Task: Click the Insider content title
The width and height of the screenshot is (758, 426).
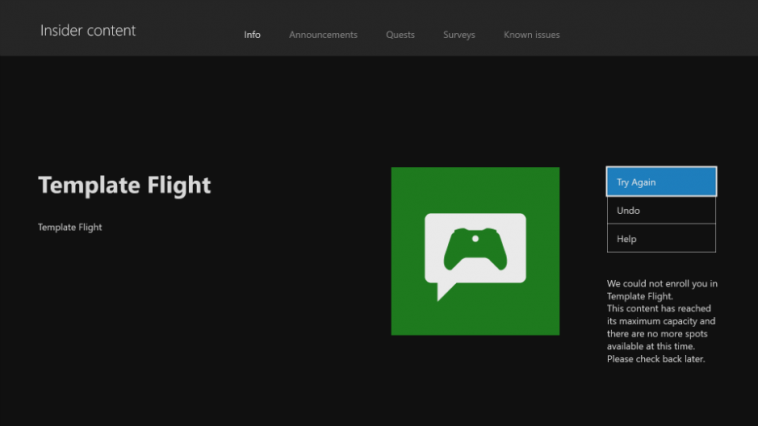Action: (88, 30)
